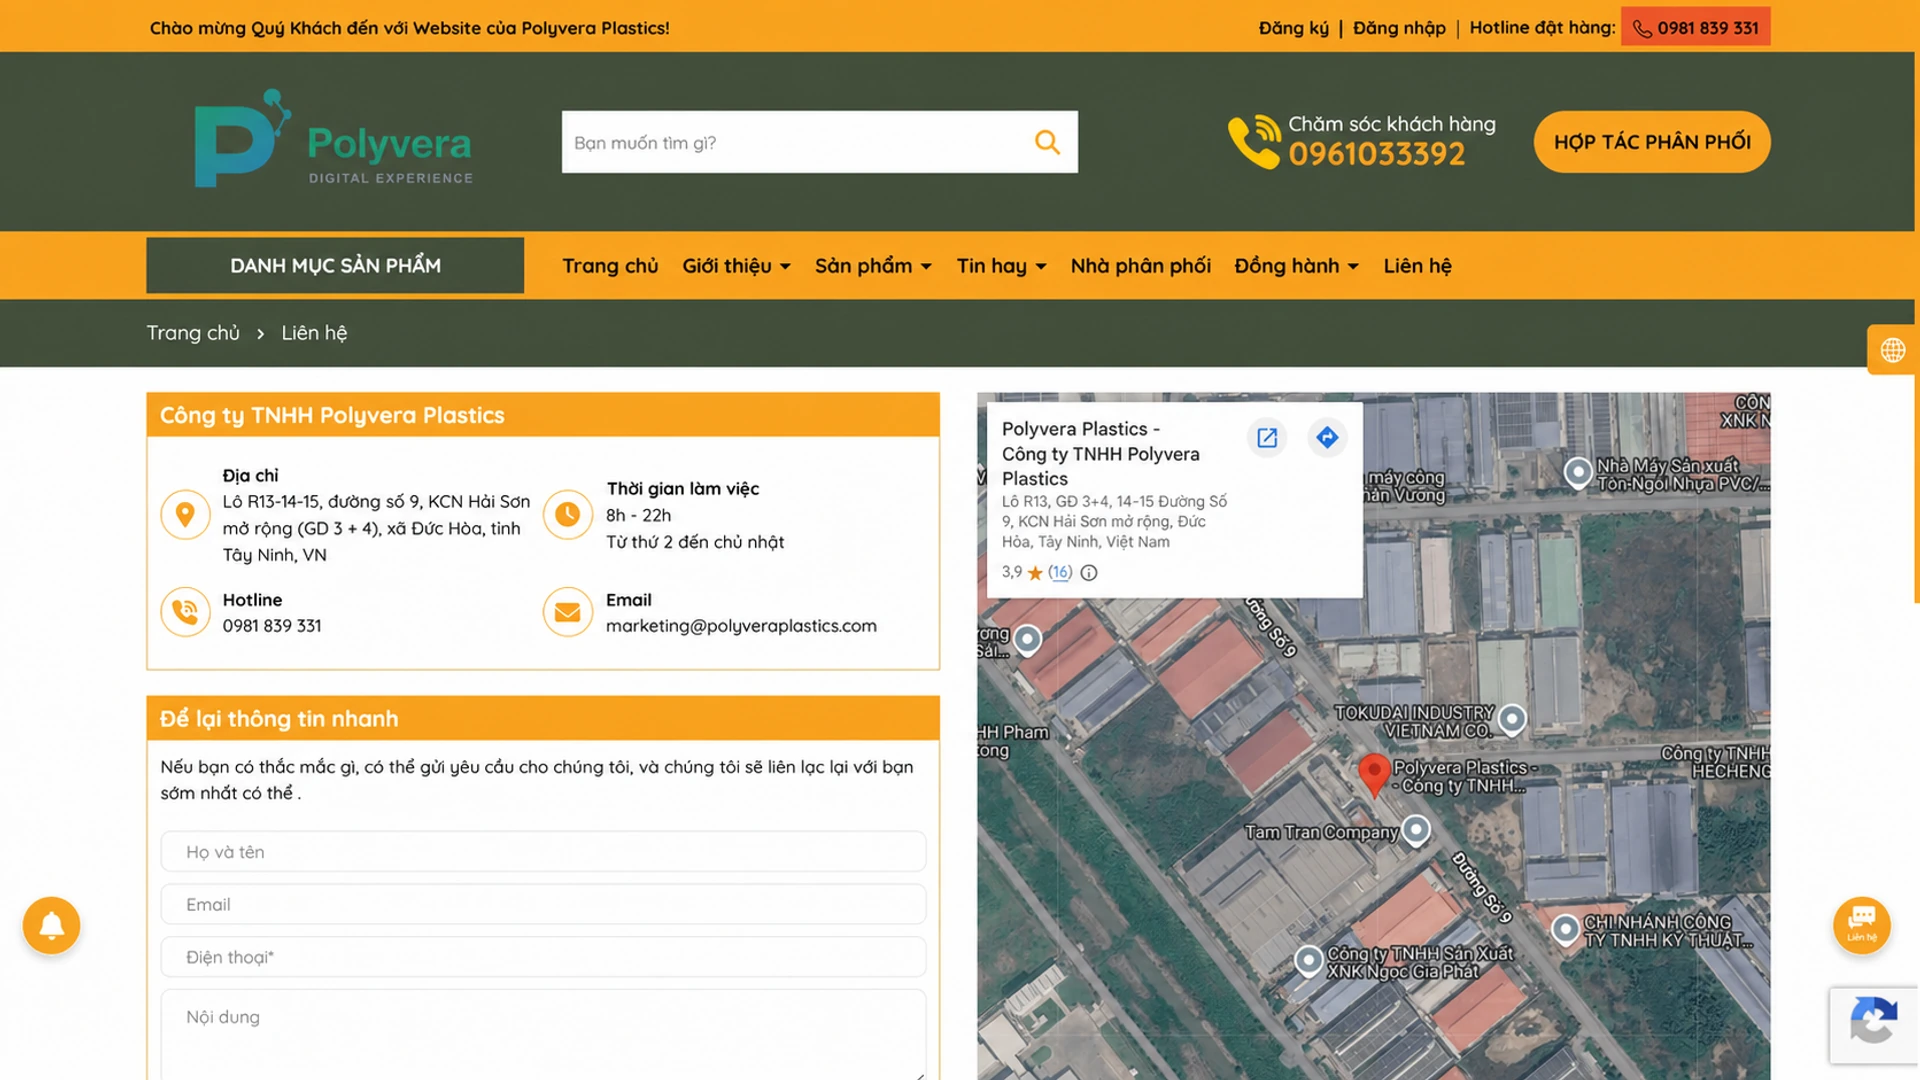The height and width of the screenshot is (1080, 1920).
Task: Click the 0981 839 331 hotline button
Action: point(1695,28)
